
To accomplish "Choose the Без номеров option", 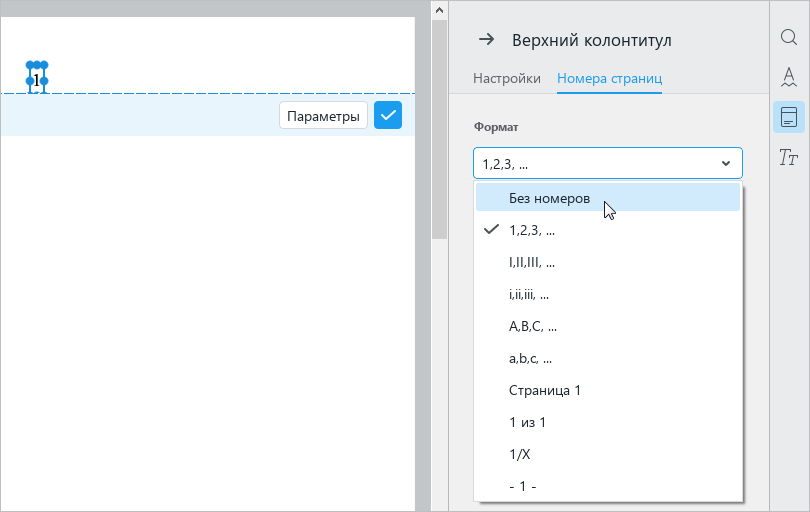I will [x=549, y=198].
